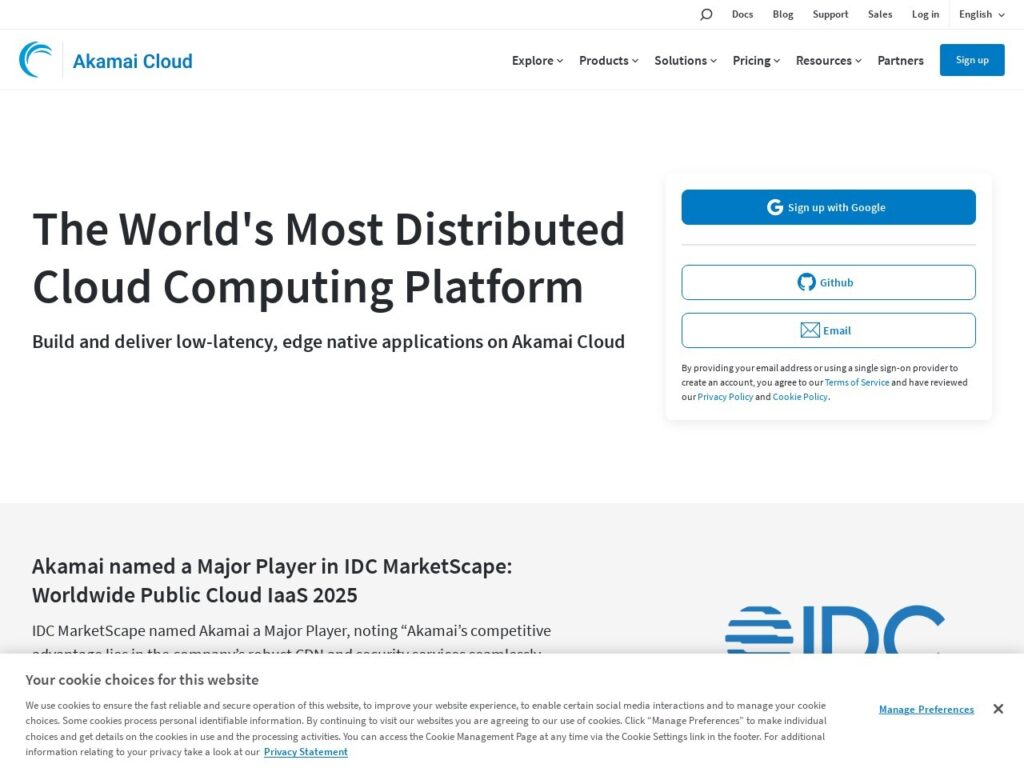Viewport: 1024px width, 768px height.
Task: Click the search magnifier icon
Action: (706, 15)
